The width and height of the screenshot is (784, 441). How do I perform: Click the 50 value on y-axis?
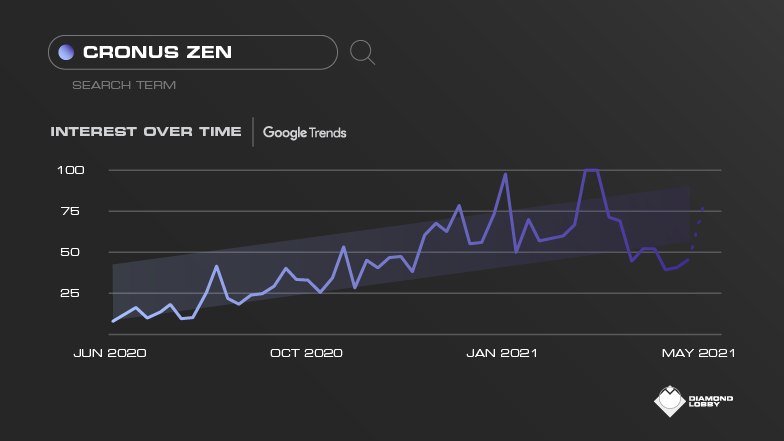coord(70,252)
